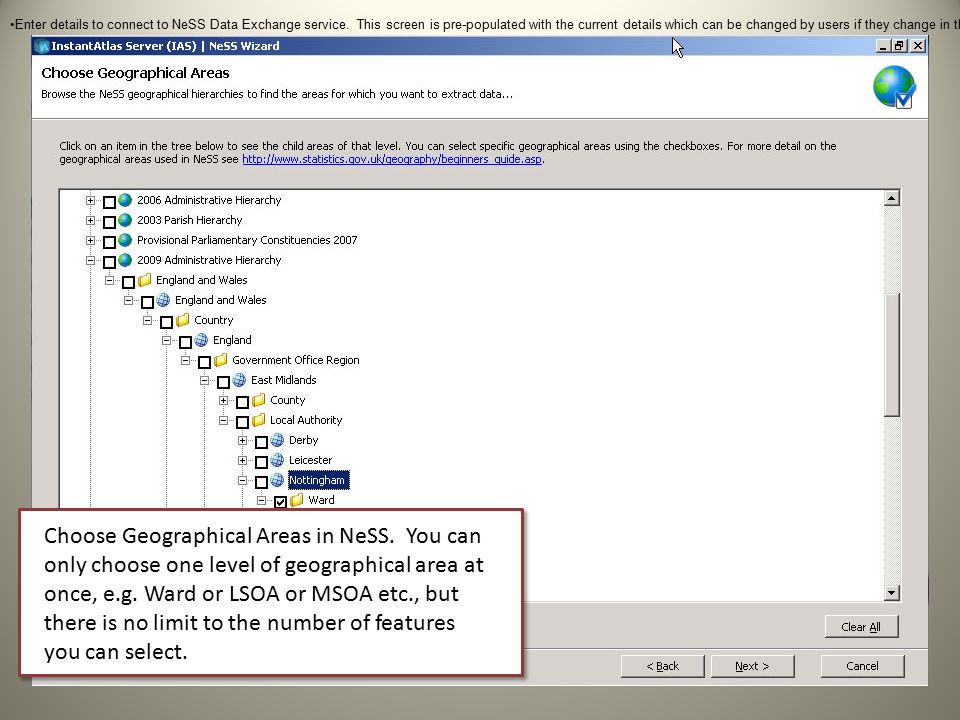
Task: Expand the County node
Action: [x=223, y=400]
